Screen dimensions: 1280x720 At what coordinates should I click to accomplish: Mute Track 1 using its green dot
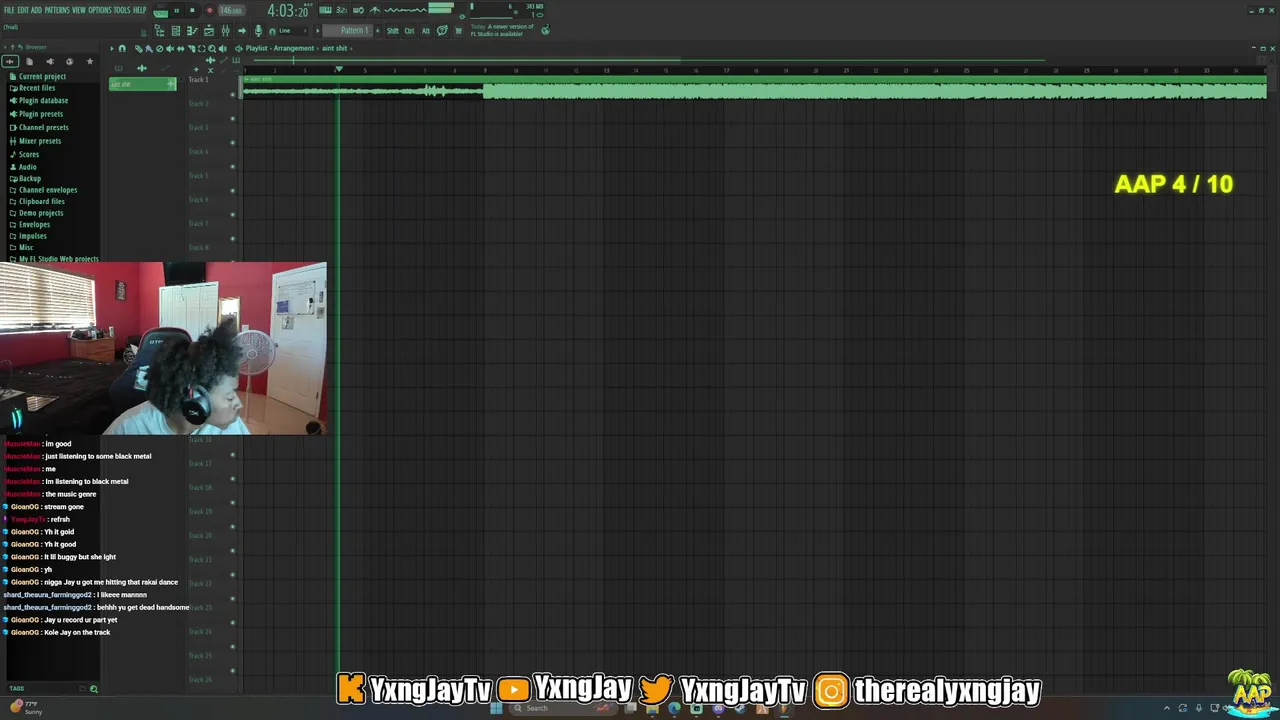click(233, 95)
